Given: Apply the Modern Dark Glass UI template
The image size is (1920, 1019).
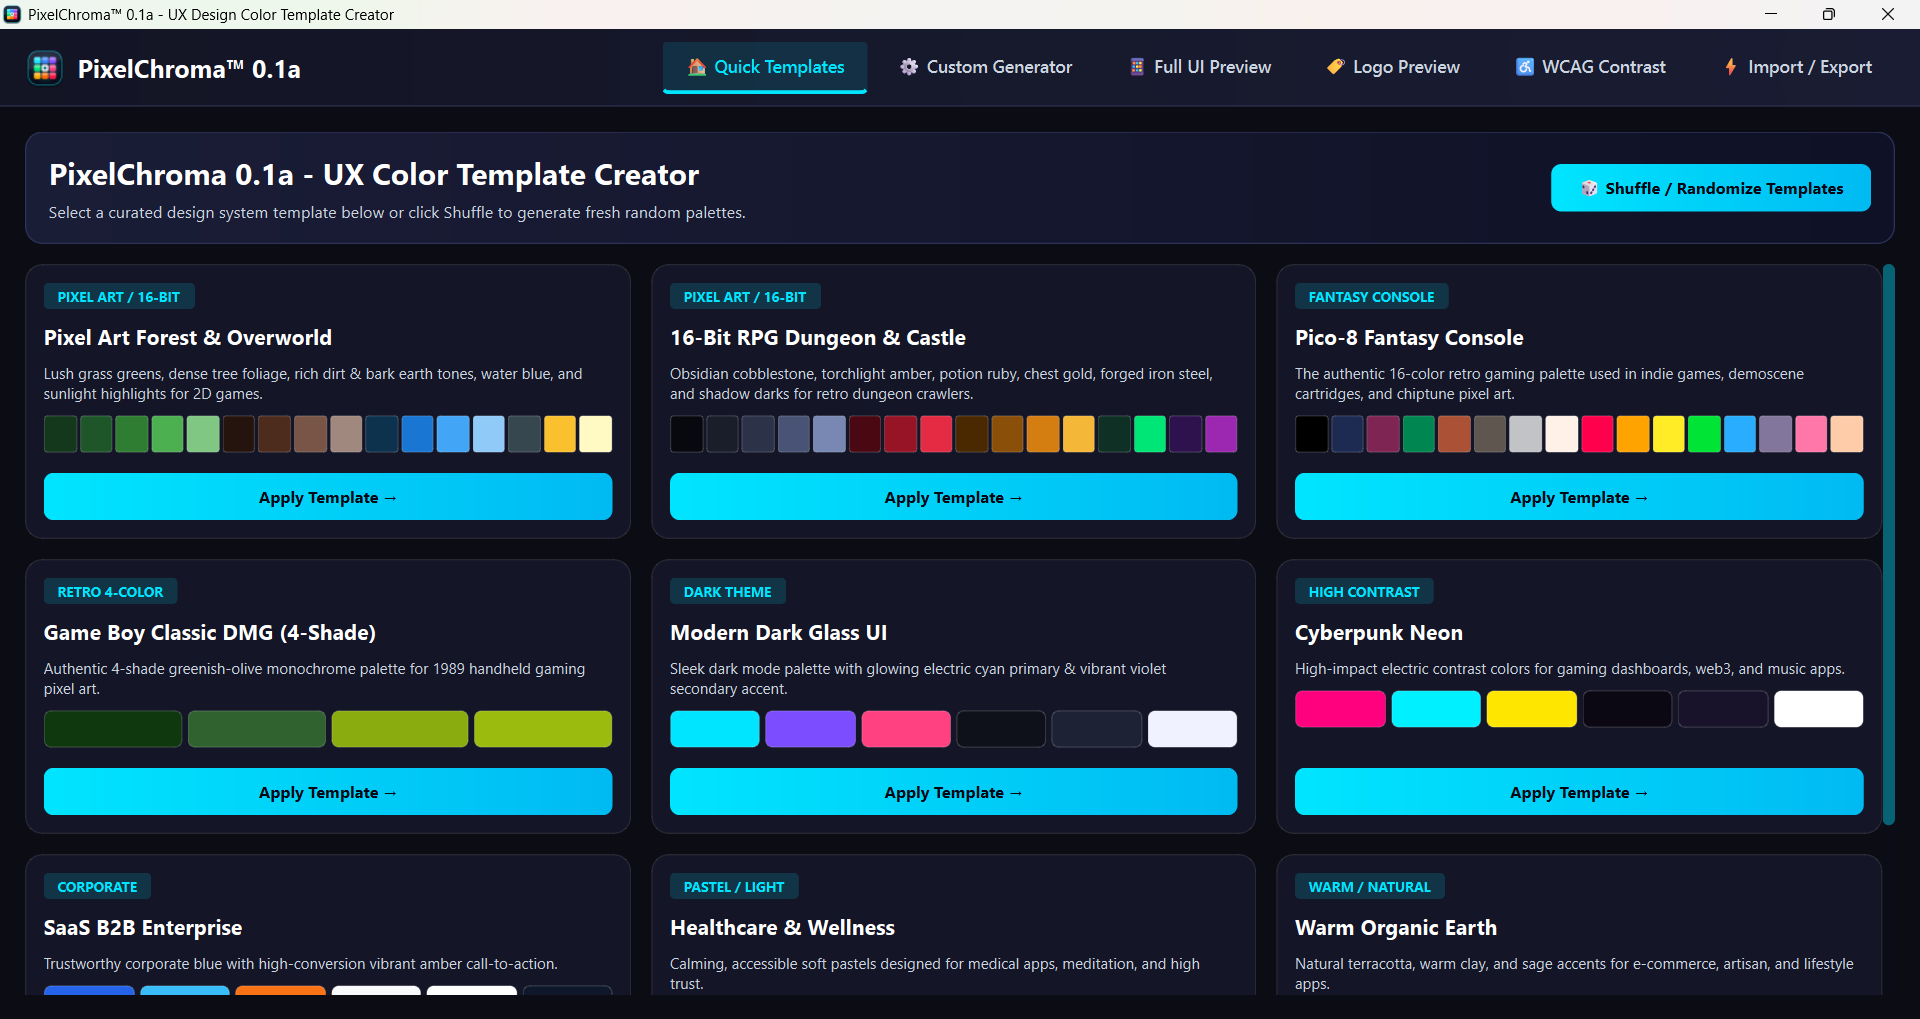Looking at the screenshot, I should pos(953,792).
